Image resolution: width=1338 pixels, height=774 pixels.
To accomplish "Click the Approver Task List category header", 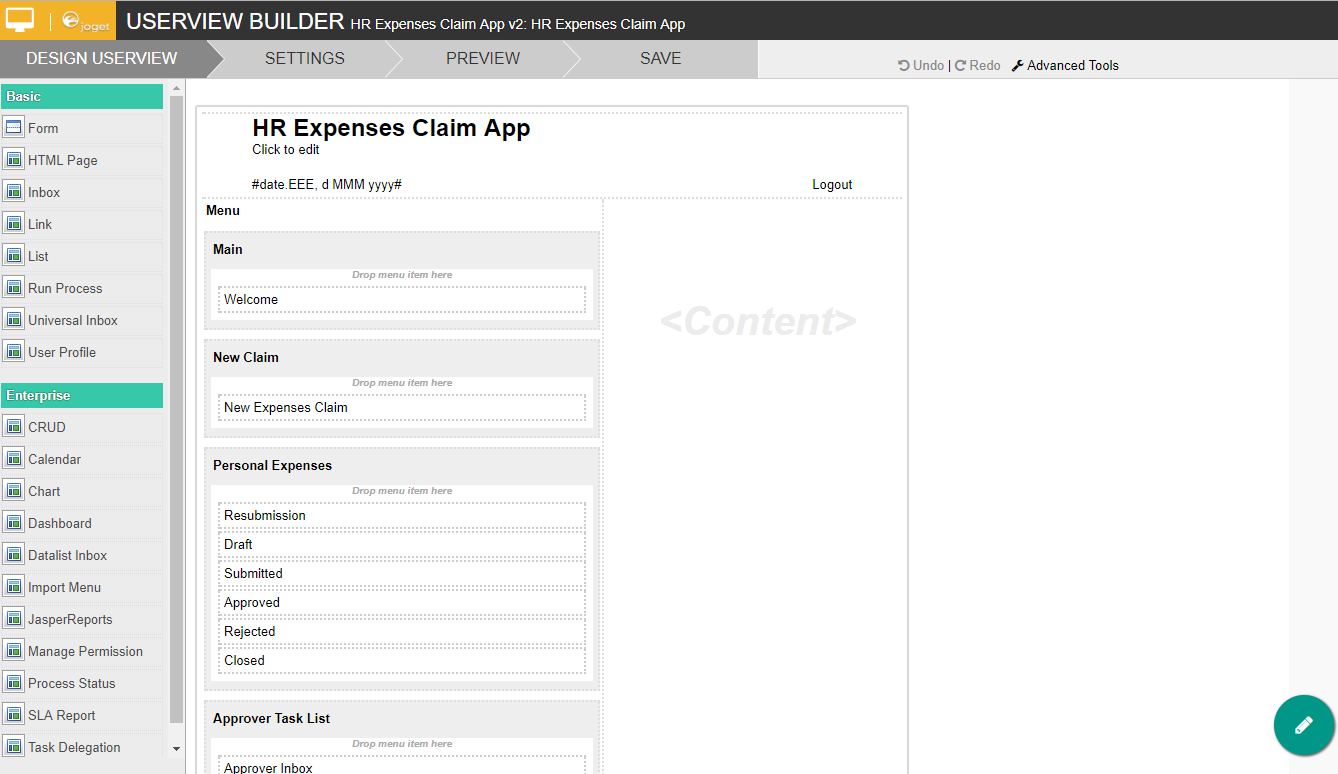I will point(271,718).
